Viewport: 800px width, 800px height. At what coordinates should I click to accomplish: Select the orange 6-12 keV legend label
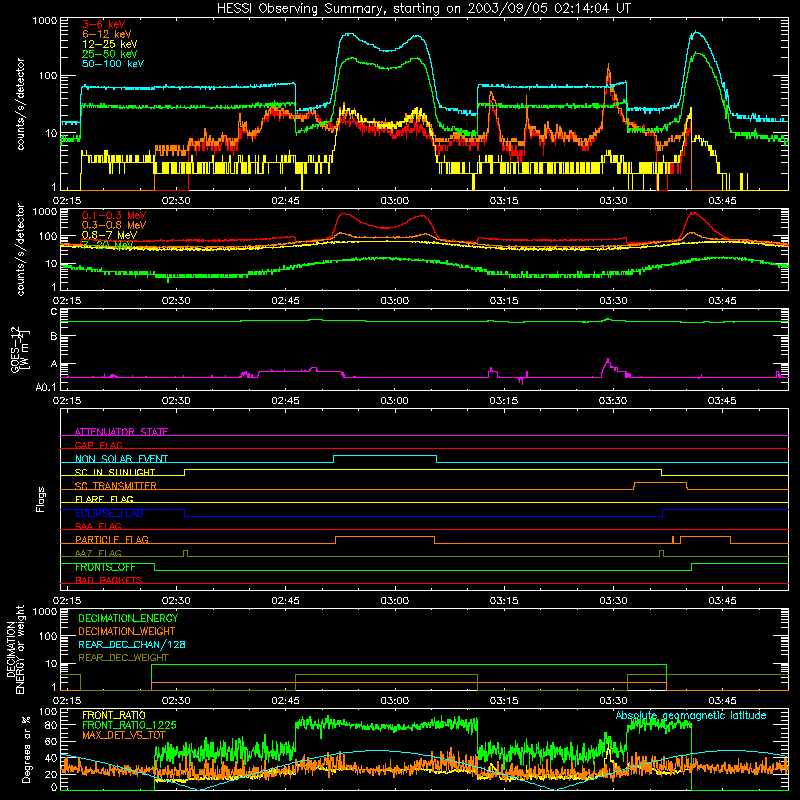pos(107,34)
